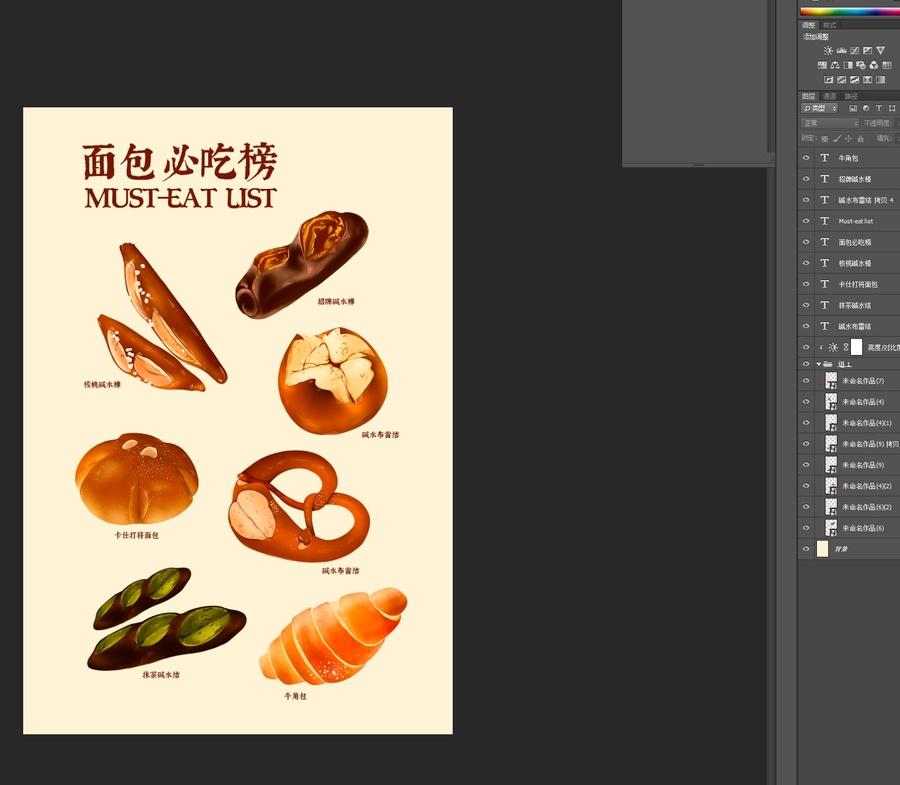The width and height of the screenshot is (900, 785).
Task: Add a Black & White adjustment layer
Action: pos(848,65)
